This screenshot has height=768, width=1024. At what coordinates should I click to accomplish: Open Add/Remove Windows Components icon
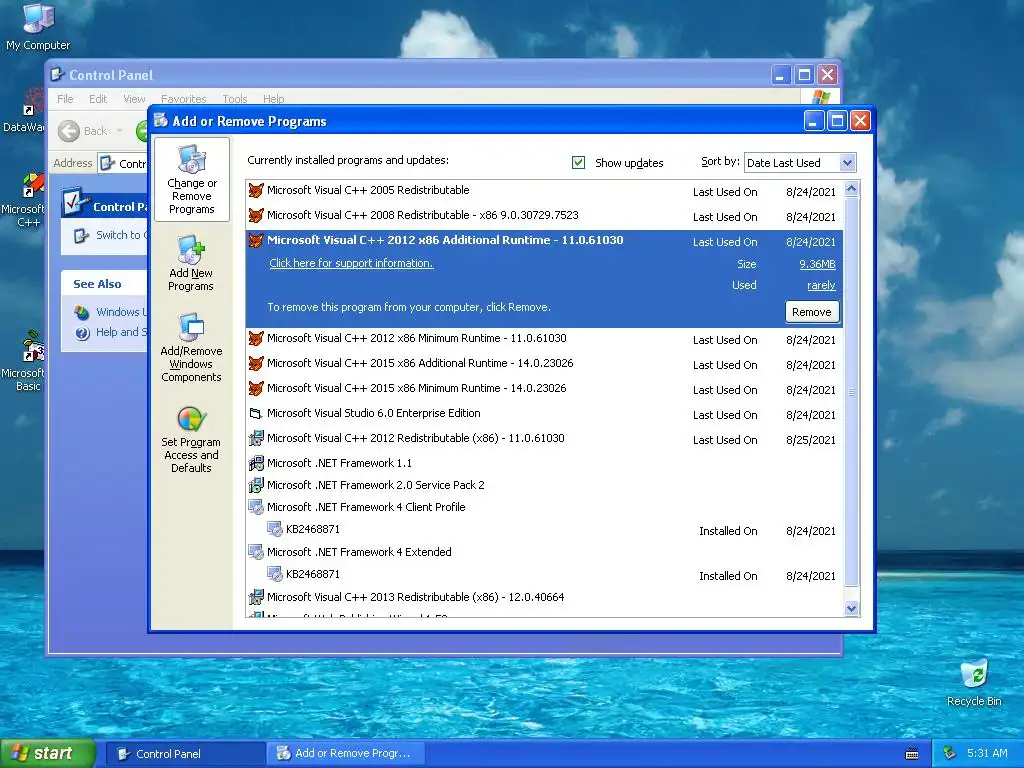(191, 328)
